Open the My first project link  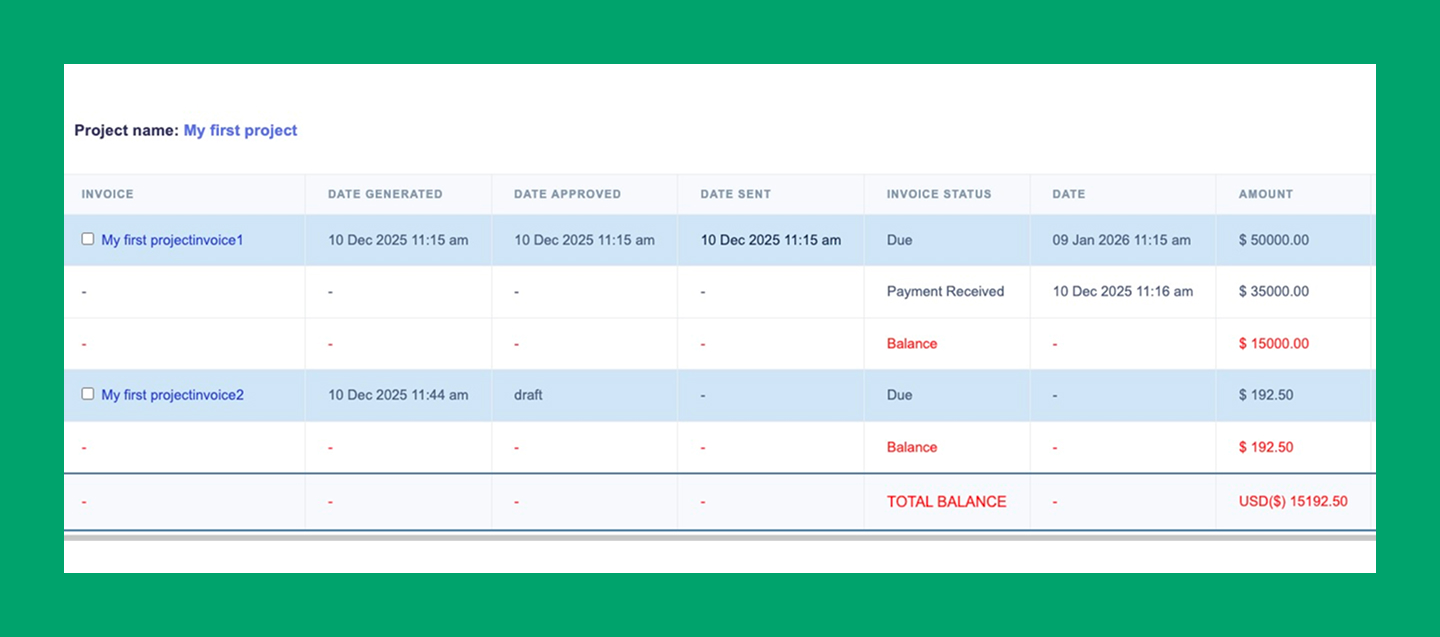click(x=240, y=130)
